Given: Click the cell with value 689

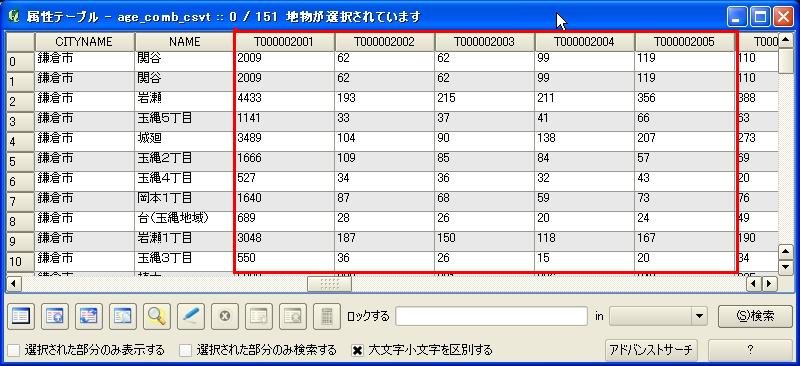Looking at the screenshot, I should tap(284, 221).
